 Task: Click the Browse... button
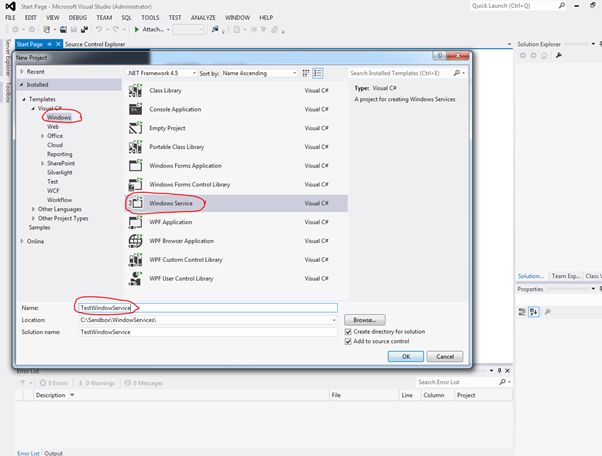[365, 320]
